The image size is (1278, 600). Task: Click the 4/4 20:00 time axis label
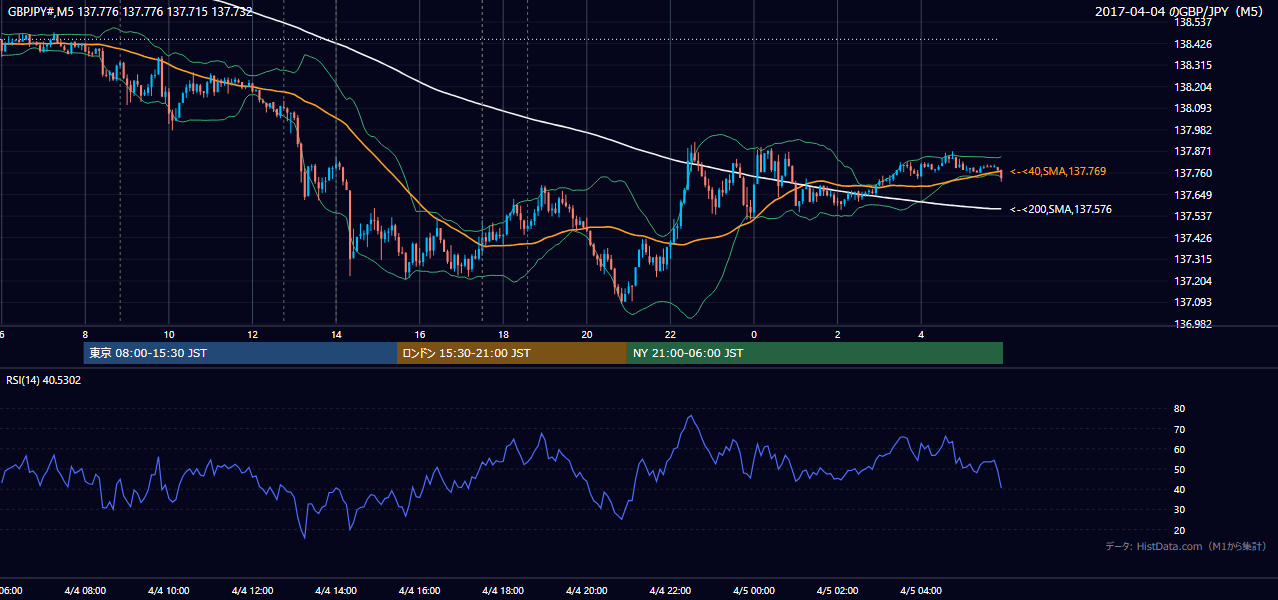(586, 591)
